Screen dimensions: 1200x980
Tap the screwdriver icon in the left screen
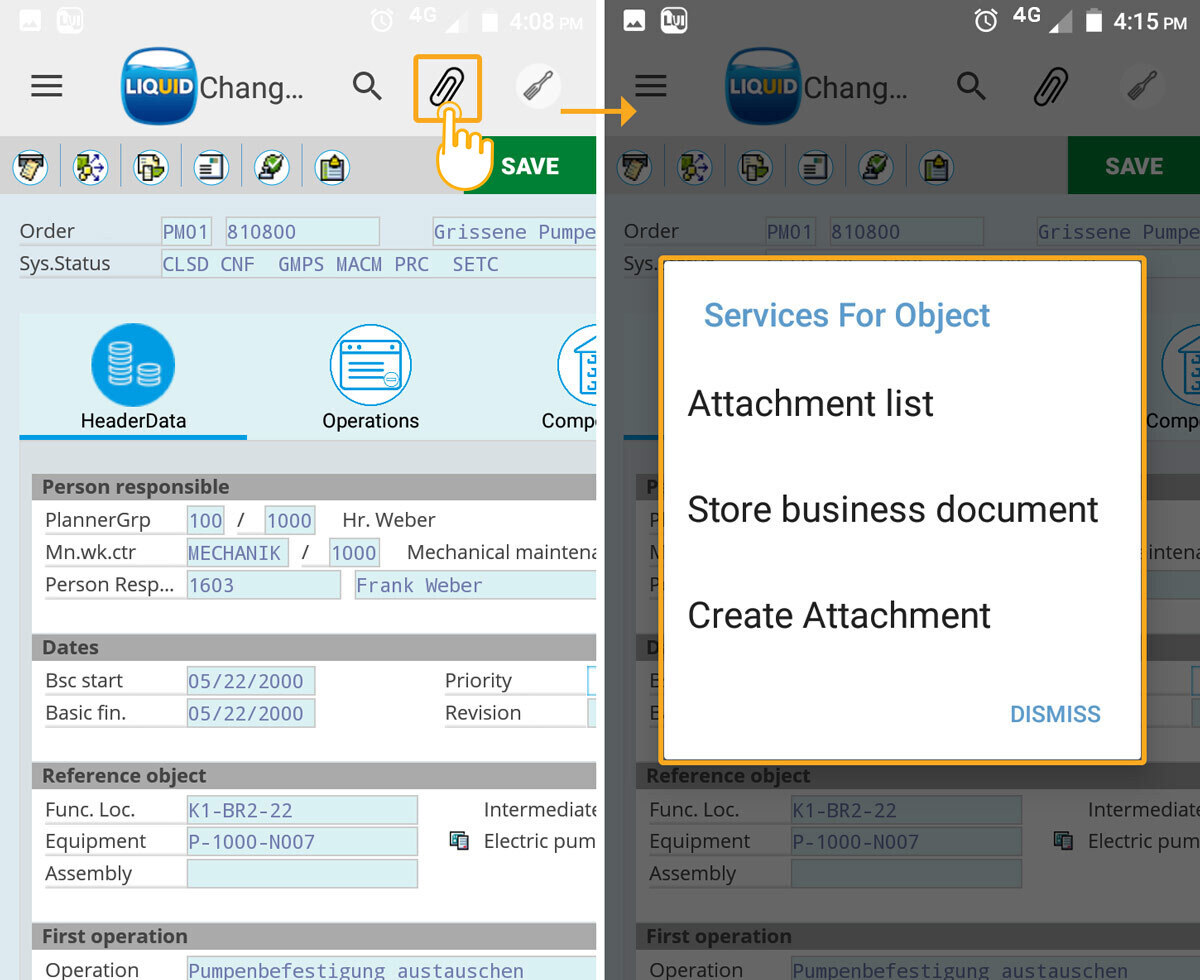point(539,87)
